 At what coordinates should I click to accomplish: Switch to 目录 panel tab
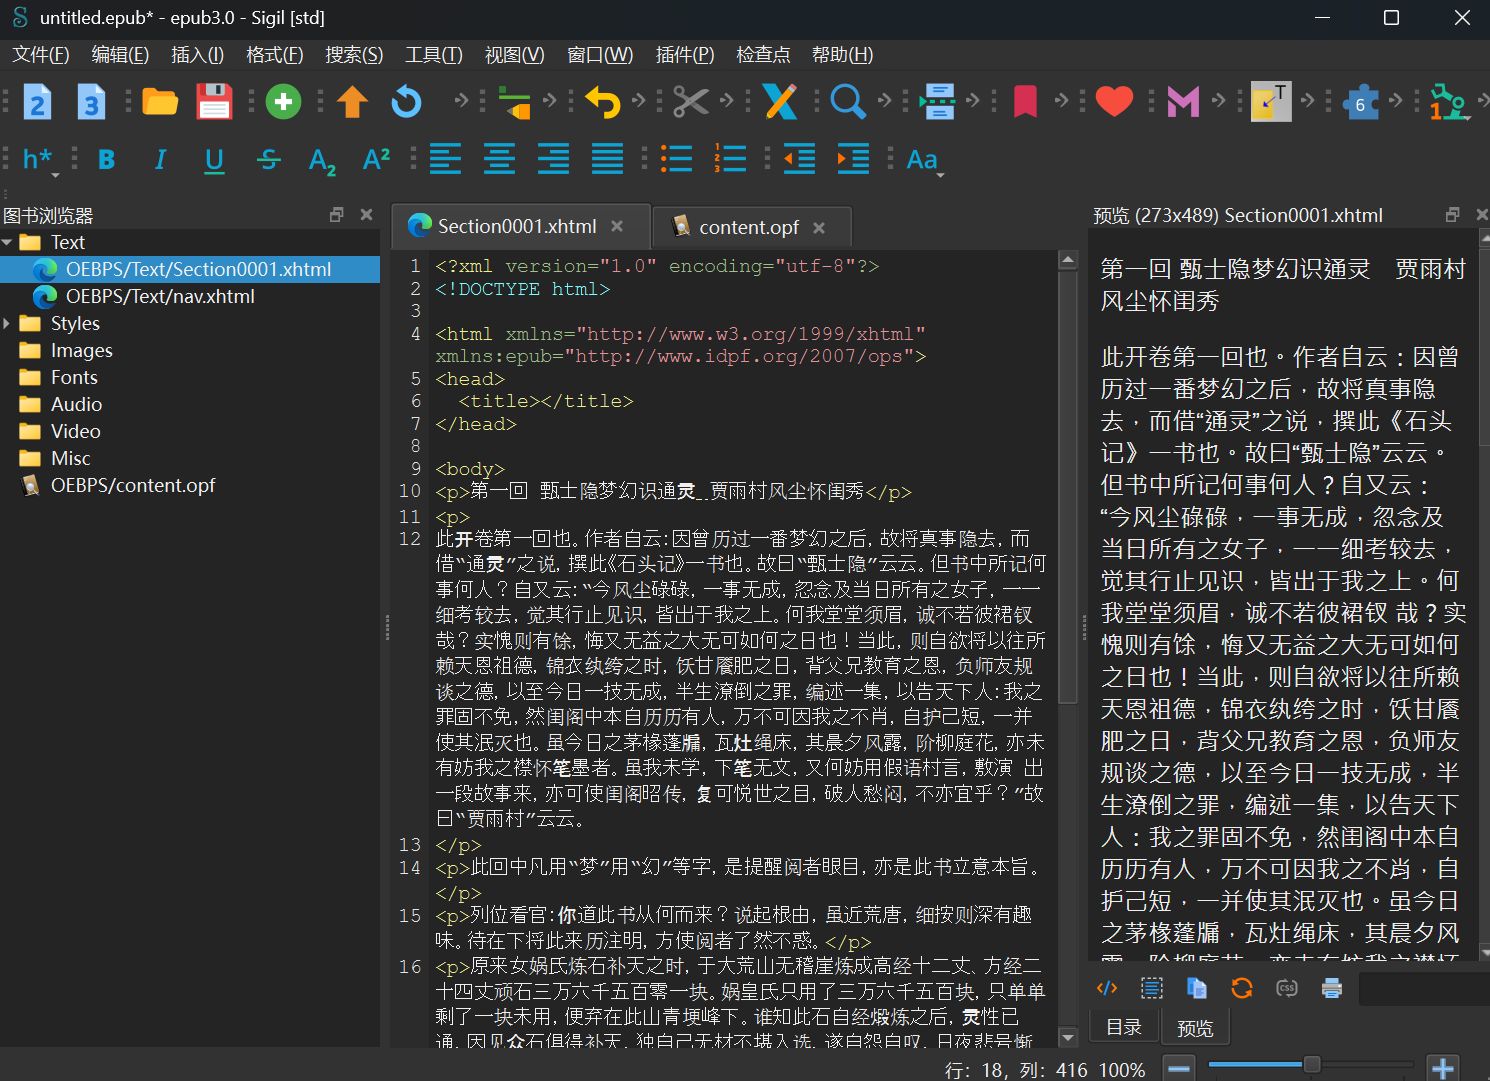click(x=1124, y=1027)
